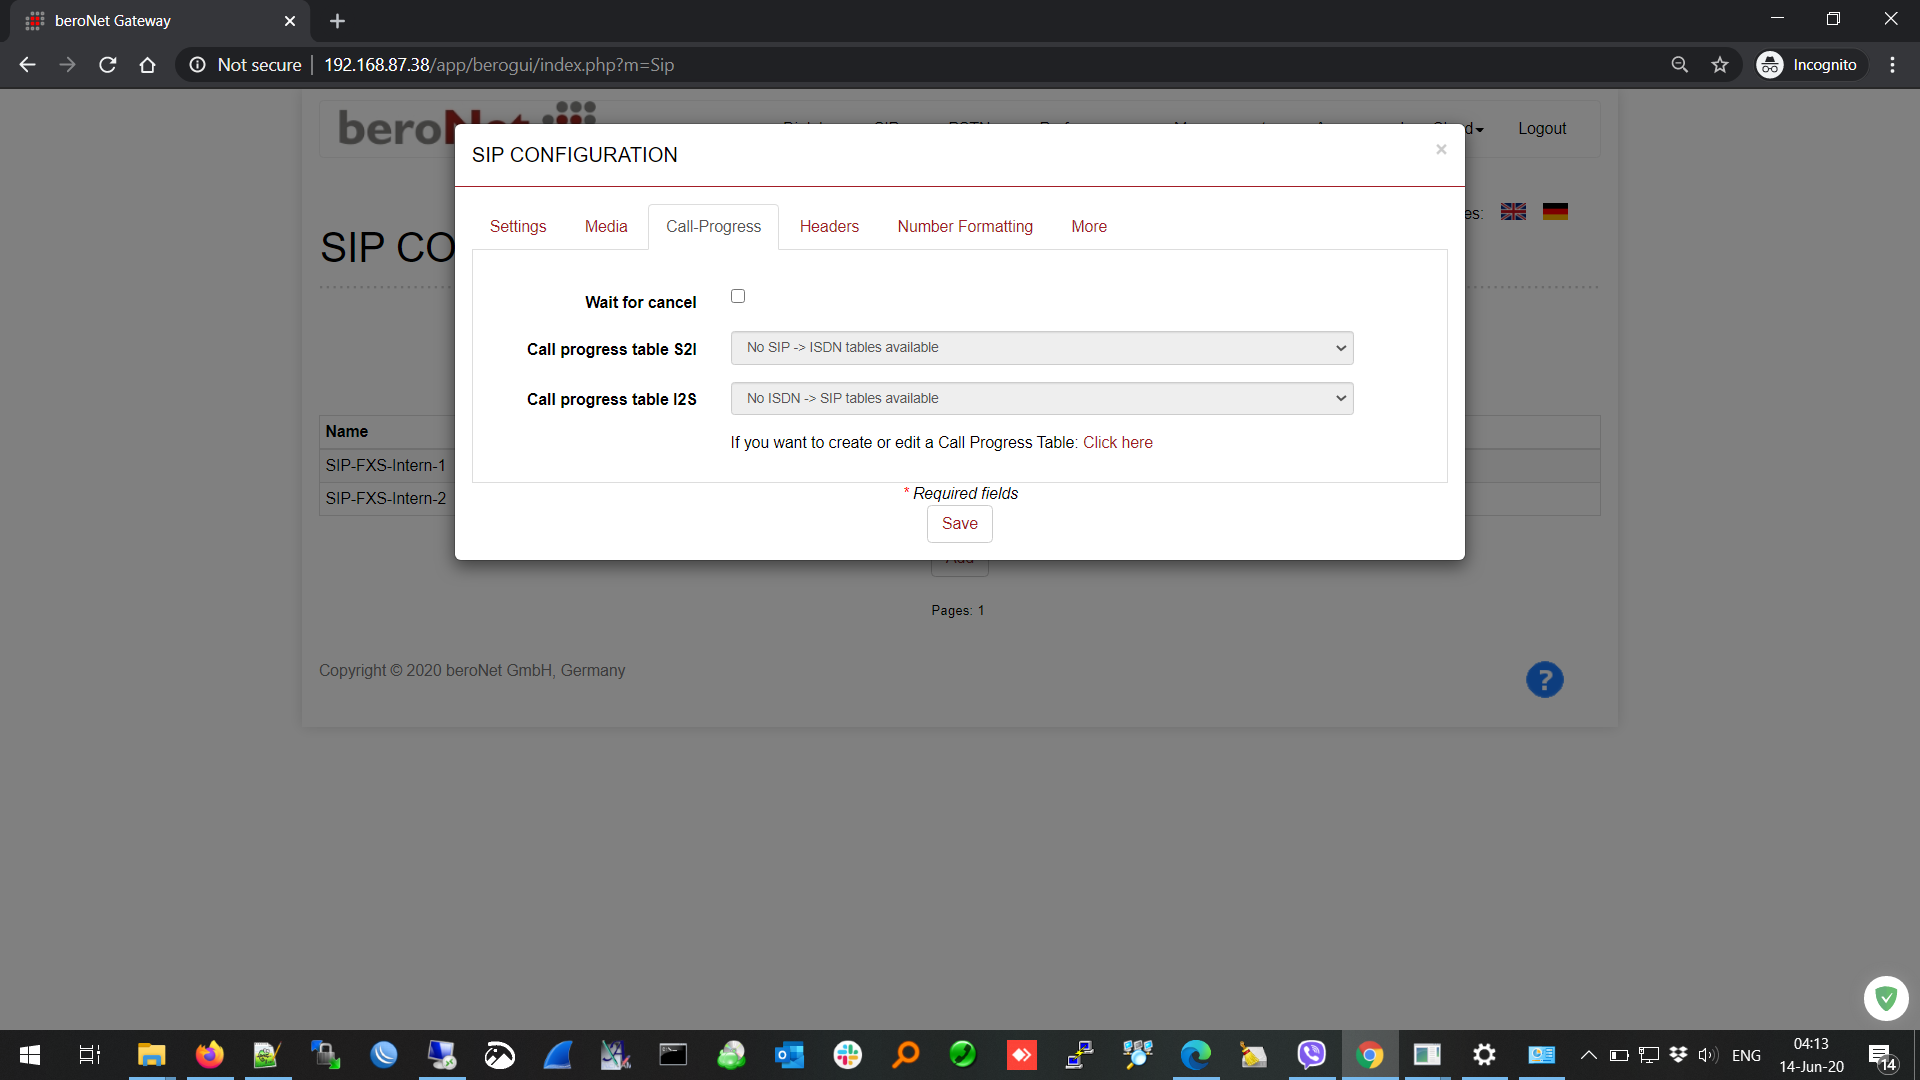Bookmark this page with star icon

tap(1720, 65)
